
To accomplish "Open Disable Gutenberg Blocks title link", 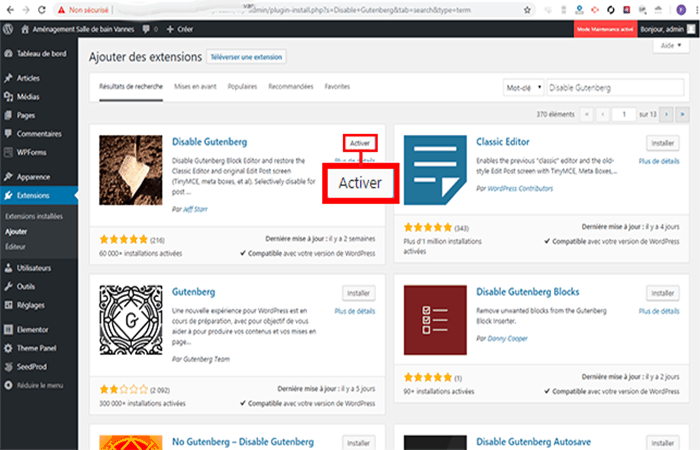I will pyautogui.click(x=528, y=292).
